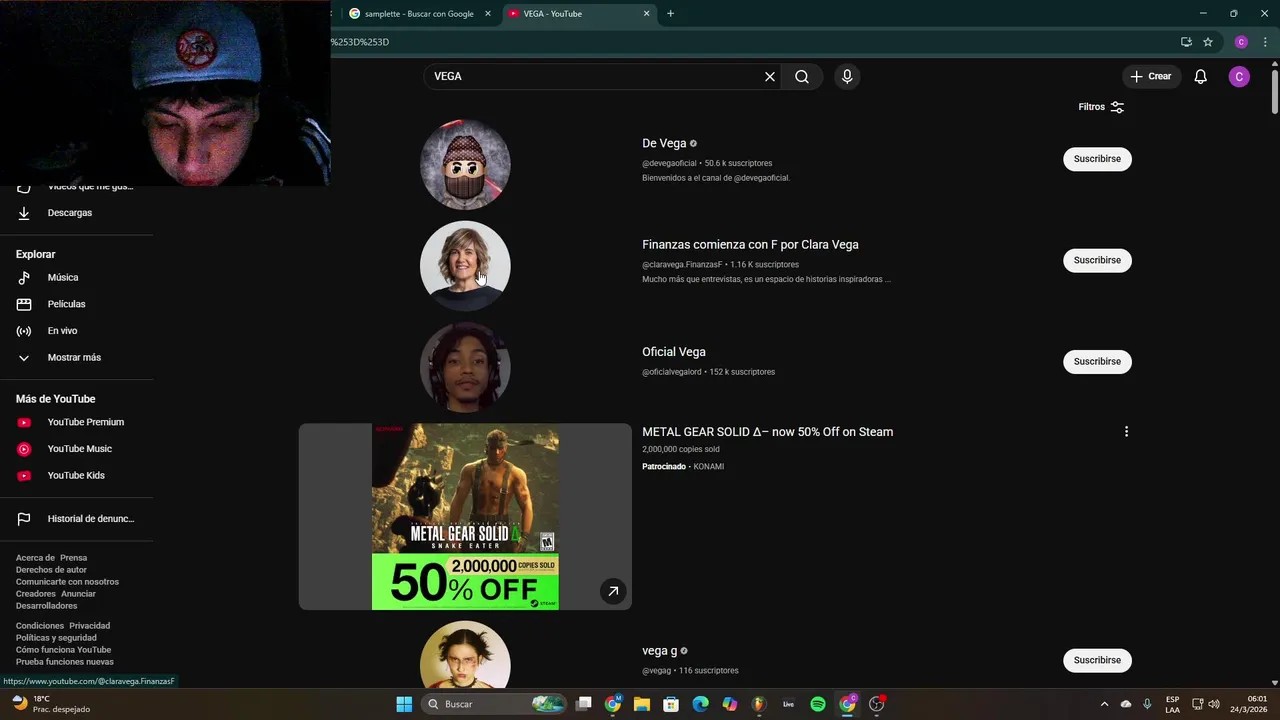Open Microsoft Edge from taskbar
The width and height of the screenshot is (1280, 720).
click(701, 704)
